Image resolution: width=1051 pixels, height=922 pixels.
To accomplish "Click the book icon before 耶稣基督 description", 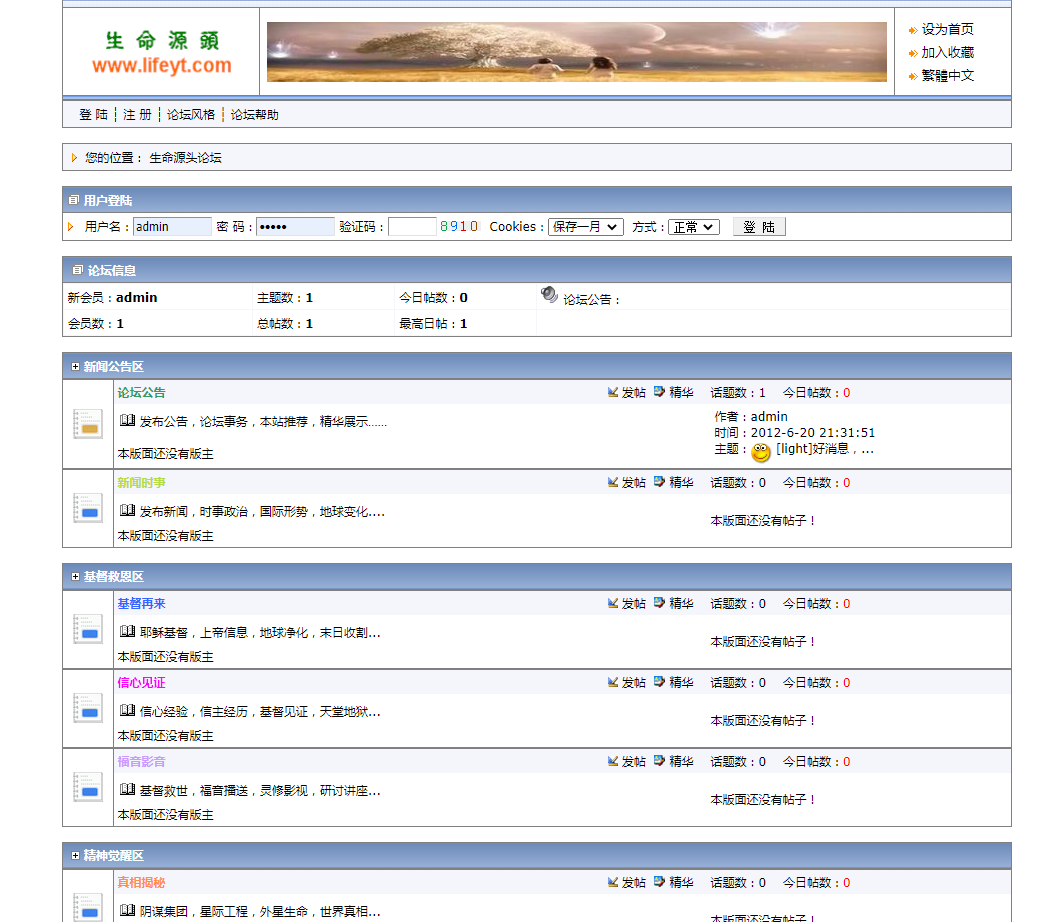I will [127, 631].
